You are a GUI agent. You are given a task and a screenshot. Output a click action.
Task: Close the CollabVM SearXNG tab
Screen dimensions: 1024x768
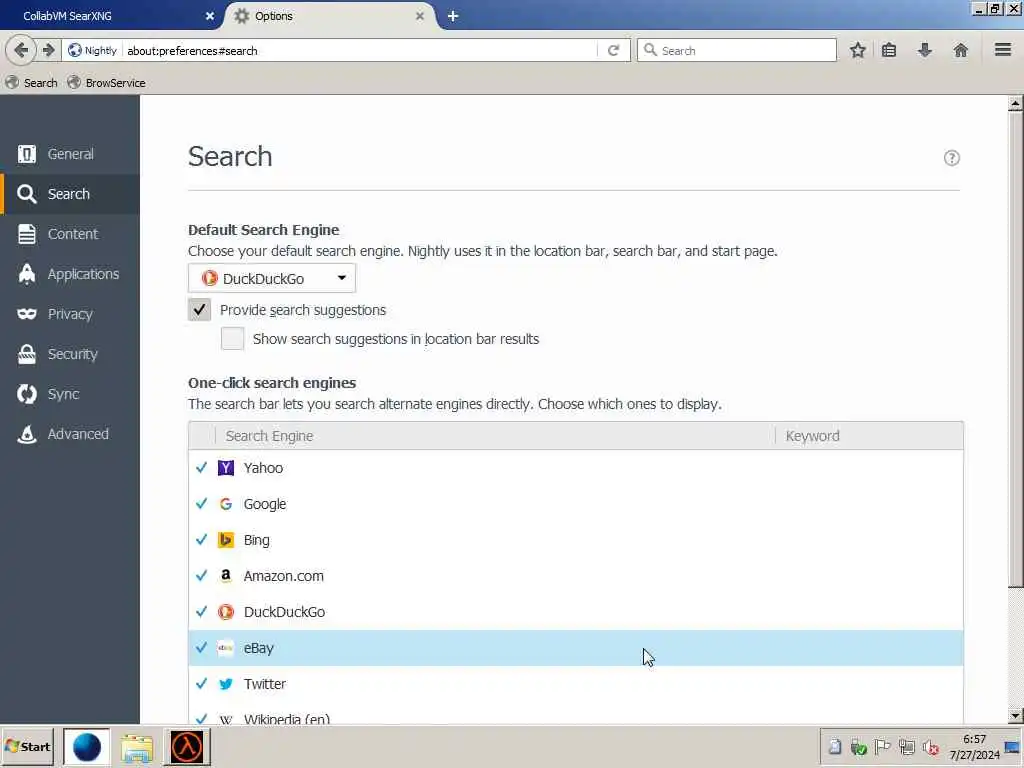[210, 16]
